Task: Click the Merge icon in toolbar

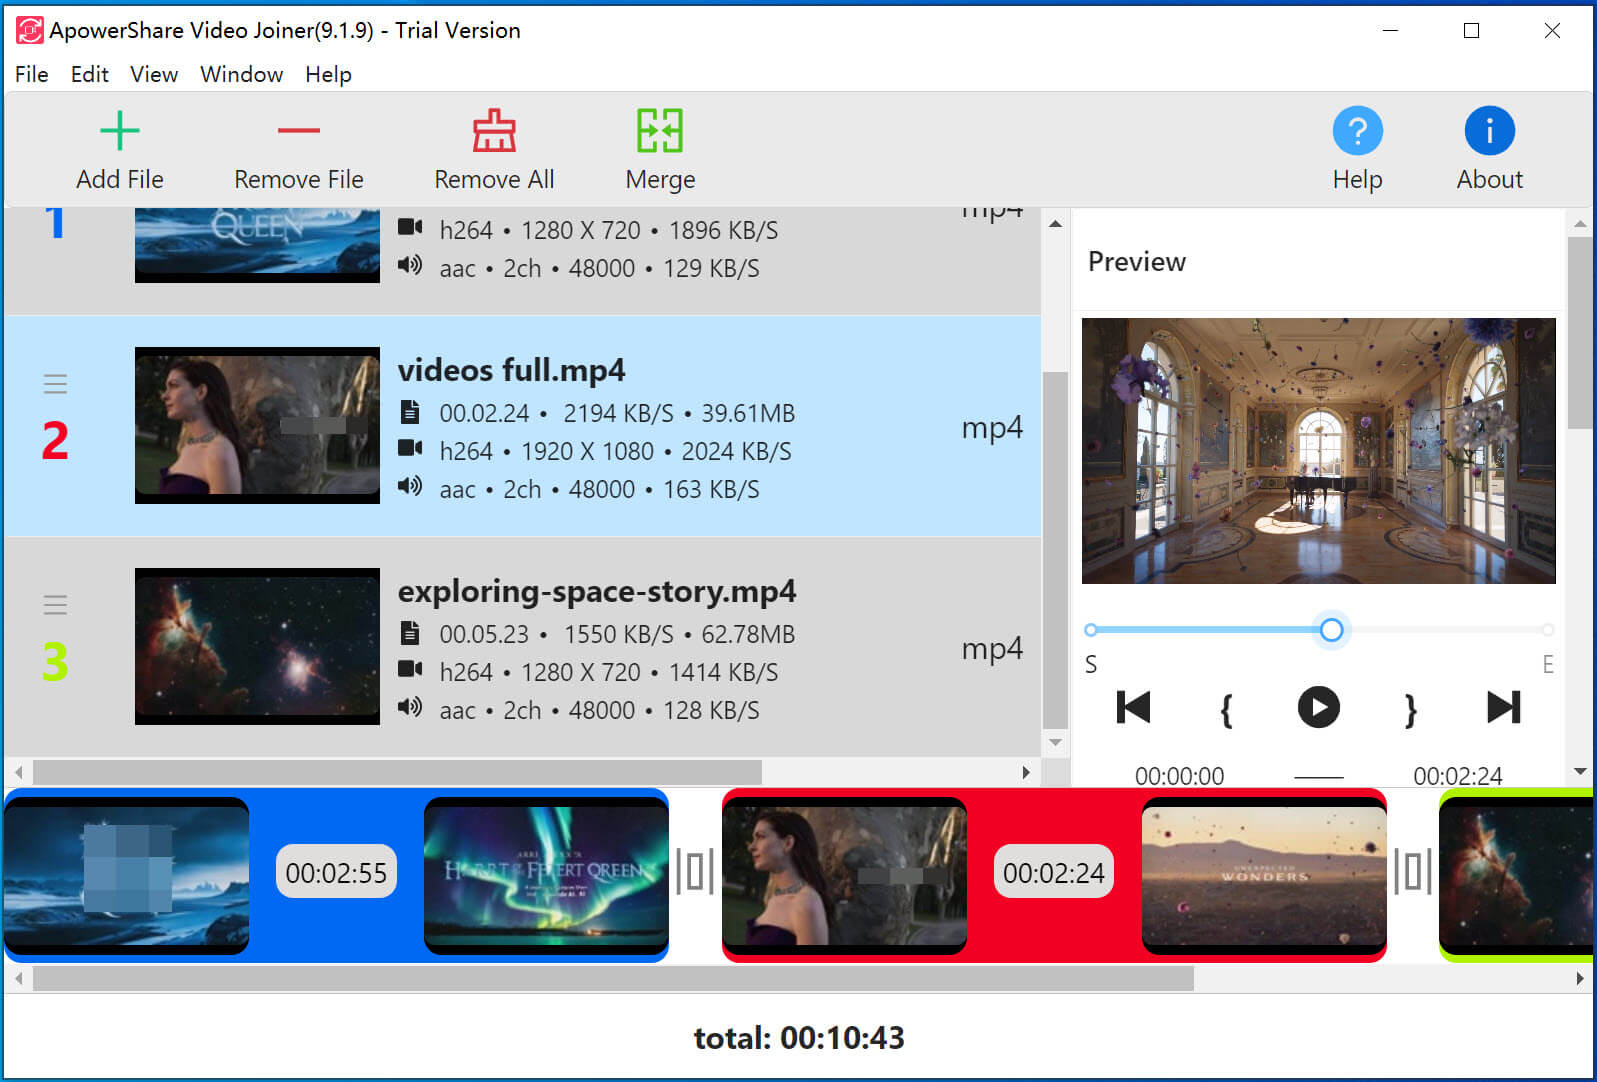Action: pos(660,131)
